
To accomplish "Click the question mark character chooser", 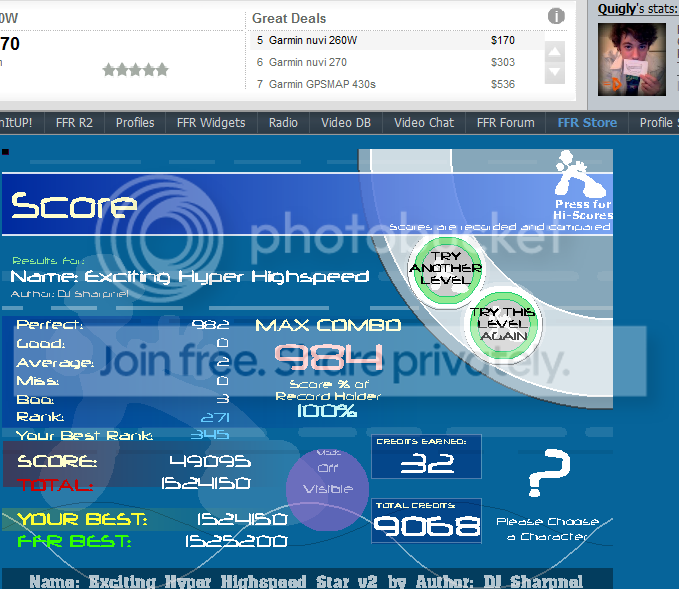I will point(548,478).
